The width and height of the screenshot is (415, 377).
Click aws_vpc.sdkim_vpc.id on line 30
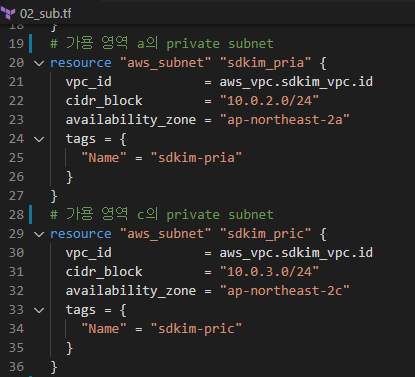(x=296, y=253)
